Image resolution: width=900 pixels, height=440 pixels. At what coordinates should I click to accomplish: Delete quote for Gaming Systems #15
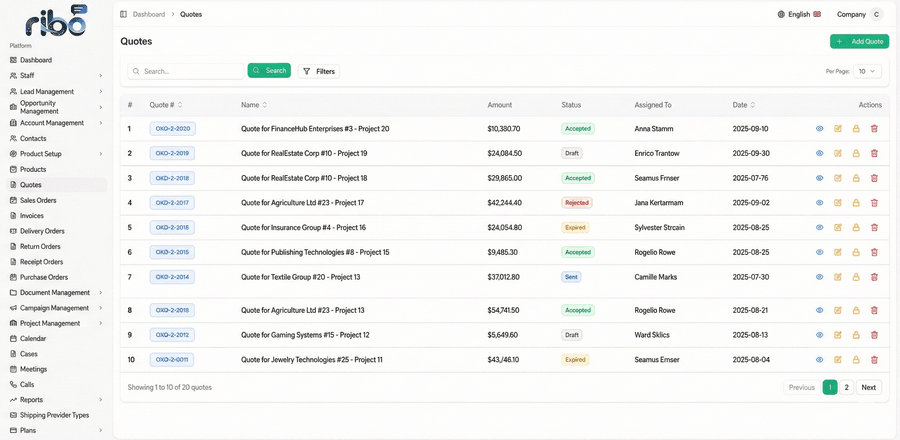874,335
